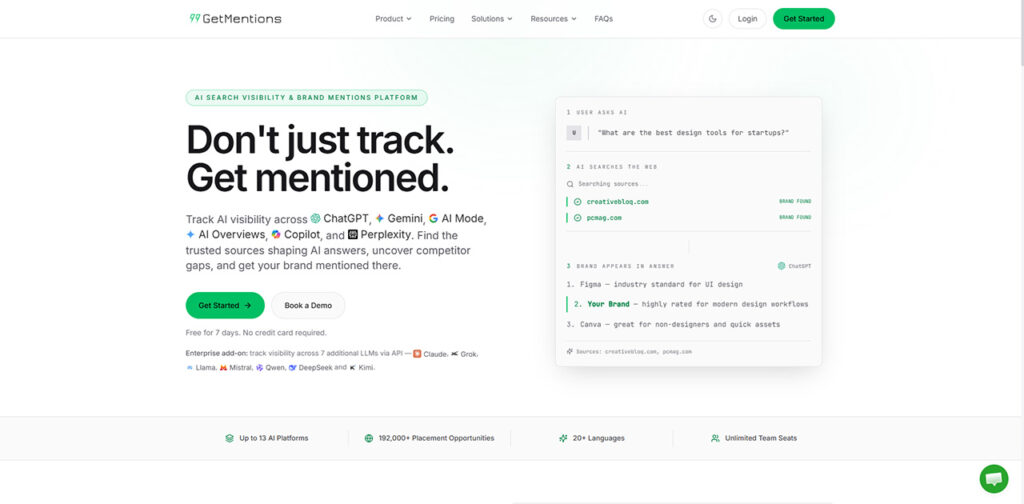The width and height of the screenshot is (1024, 504).
Task: Click the Gemini sparkle icon
Action: coord(379,219)
